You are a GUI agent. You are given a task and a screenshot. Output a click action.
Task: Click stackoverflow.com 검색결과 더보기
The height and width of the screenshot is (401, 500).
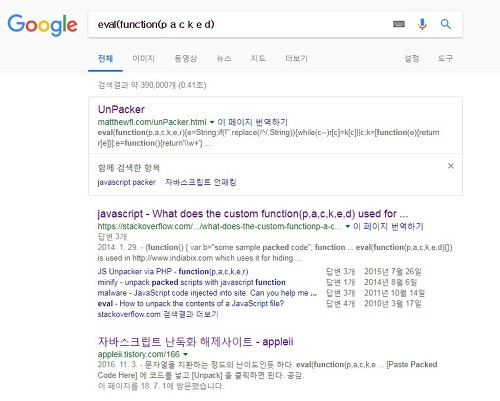tap(158, 314)
